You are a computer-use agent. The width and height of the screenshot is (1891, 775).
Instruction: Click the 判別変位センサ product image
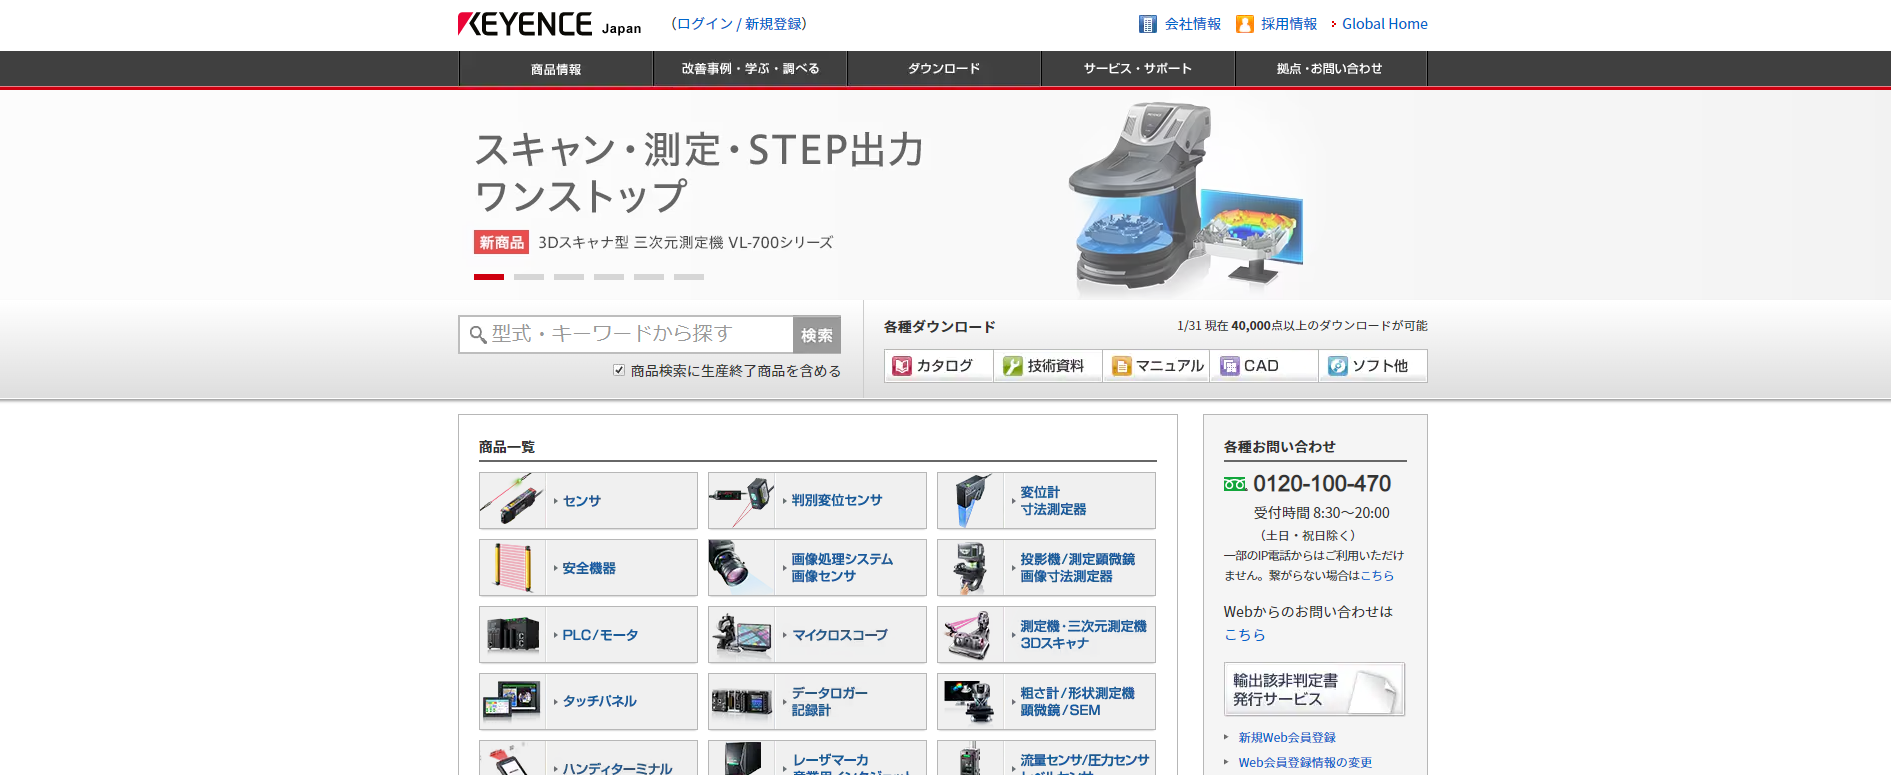(x=742, y=500)
